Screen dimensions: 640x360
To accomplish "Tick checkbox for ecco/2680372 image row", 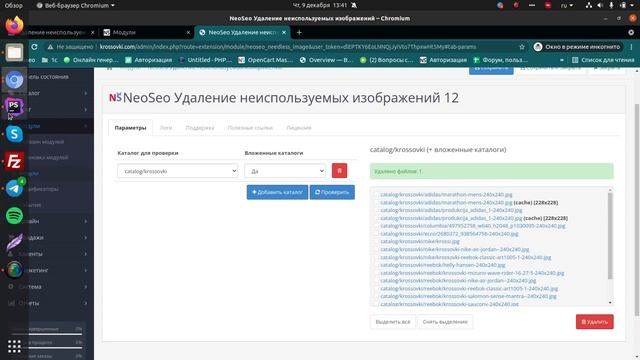I will (376, 234).
